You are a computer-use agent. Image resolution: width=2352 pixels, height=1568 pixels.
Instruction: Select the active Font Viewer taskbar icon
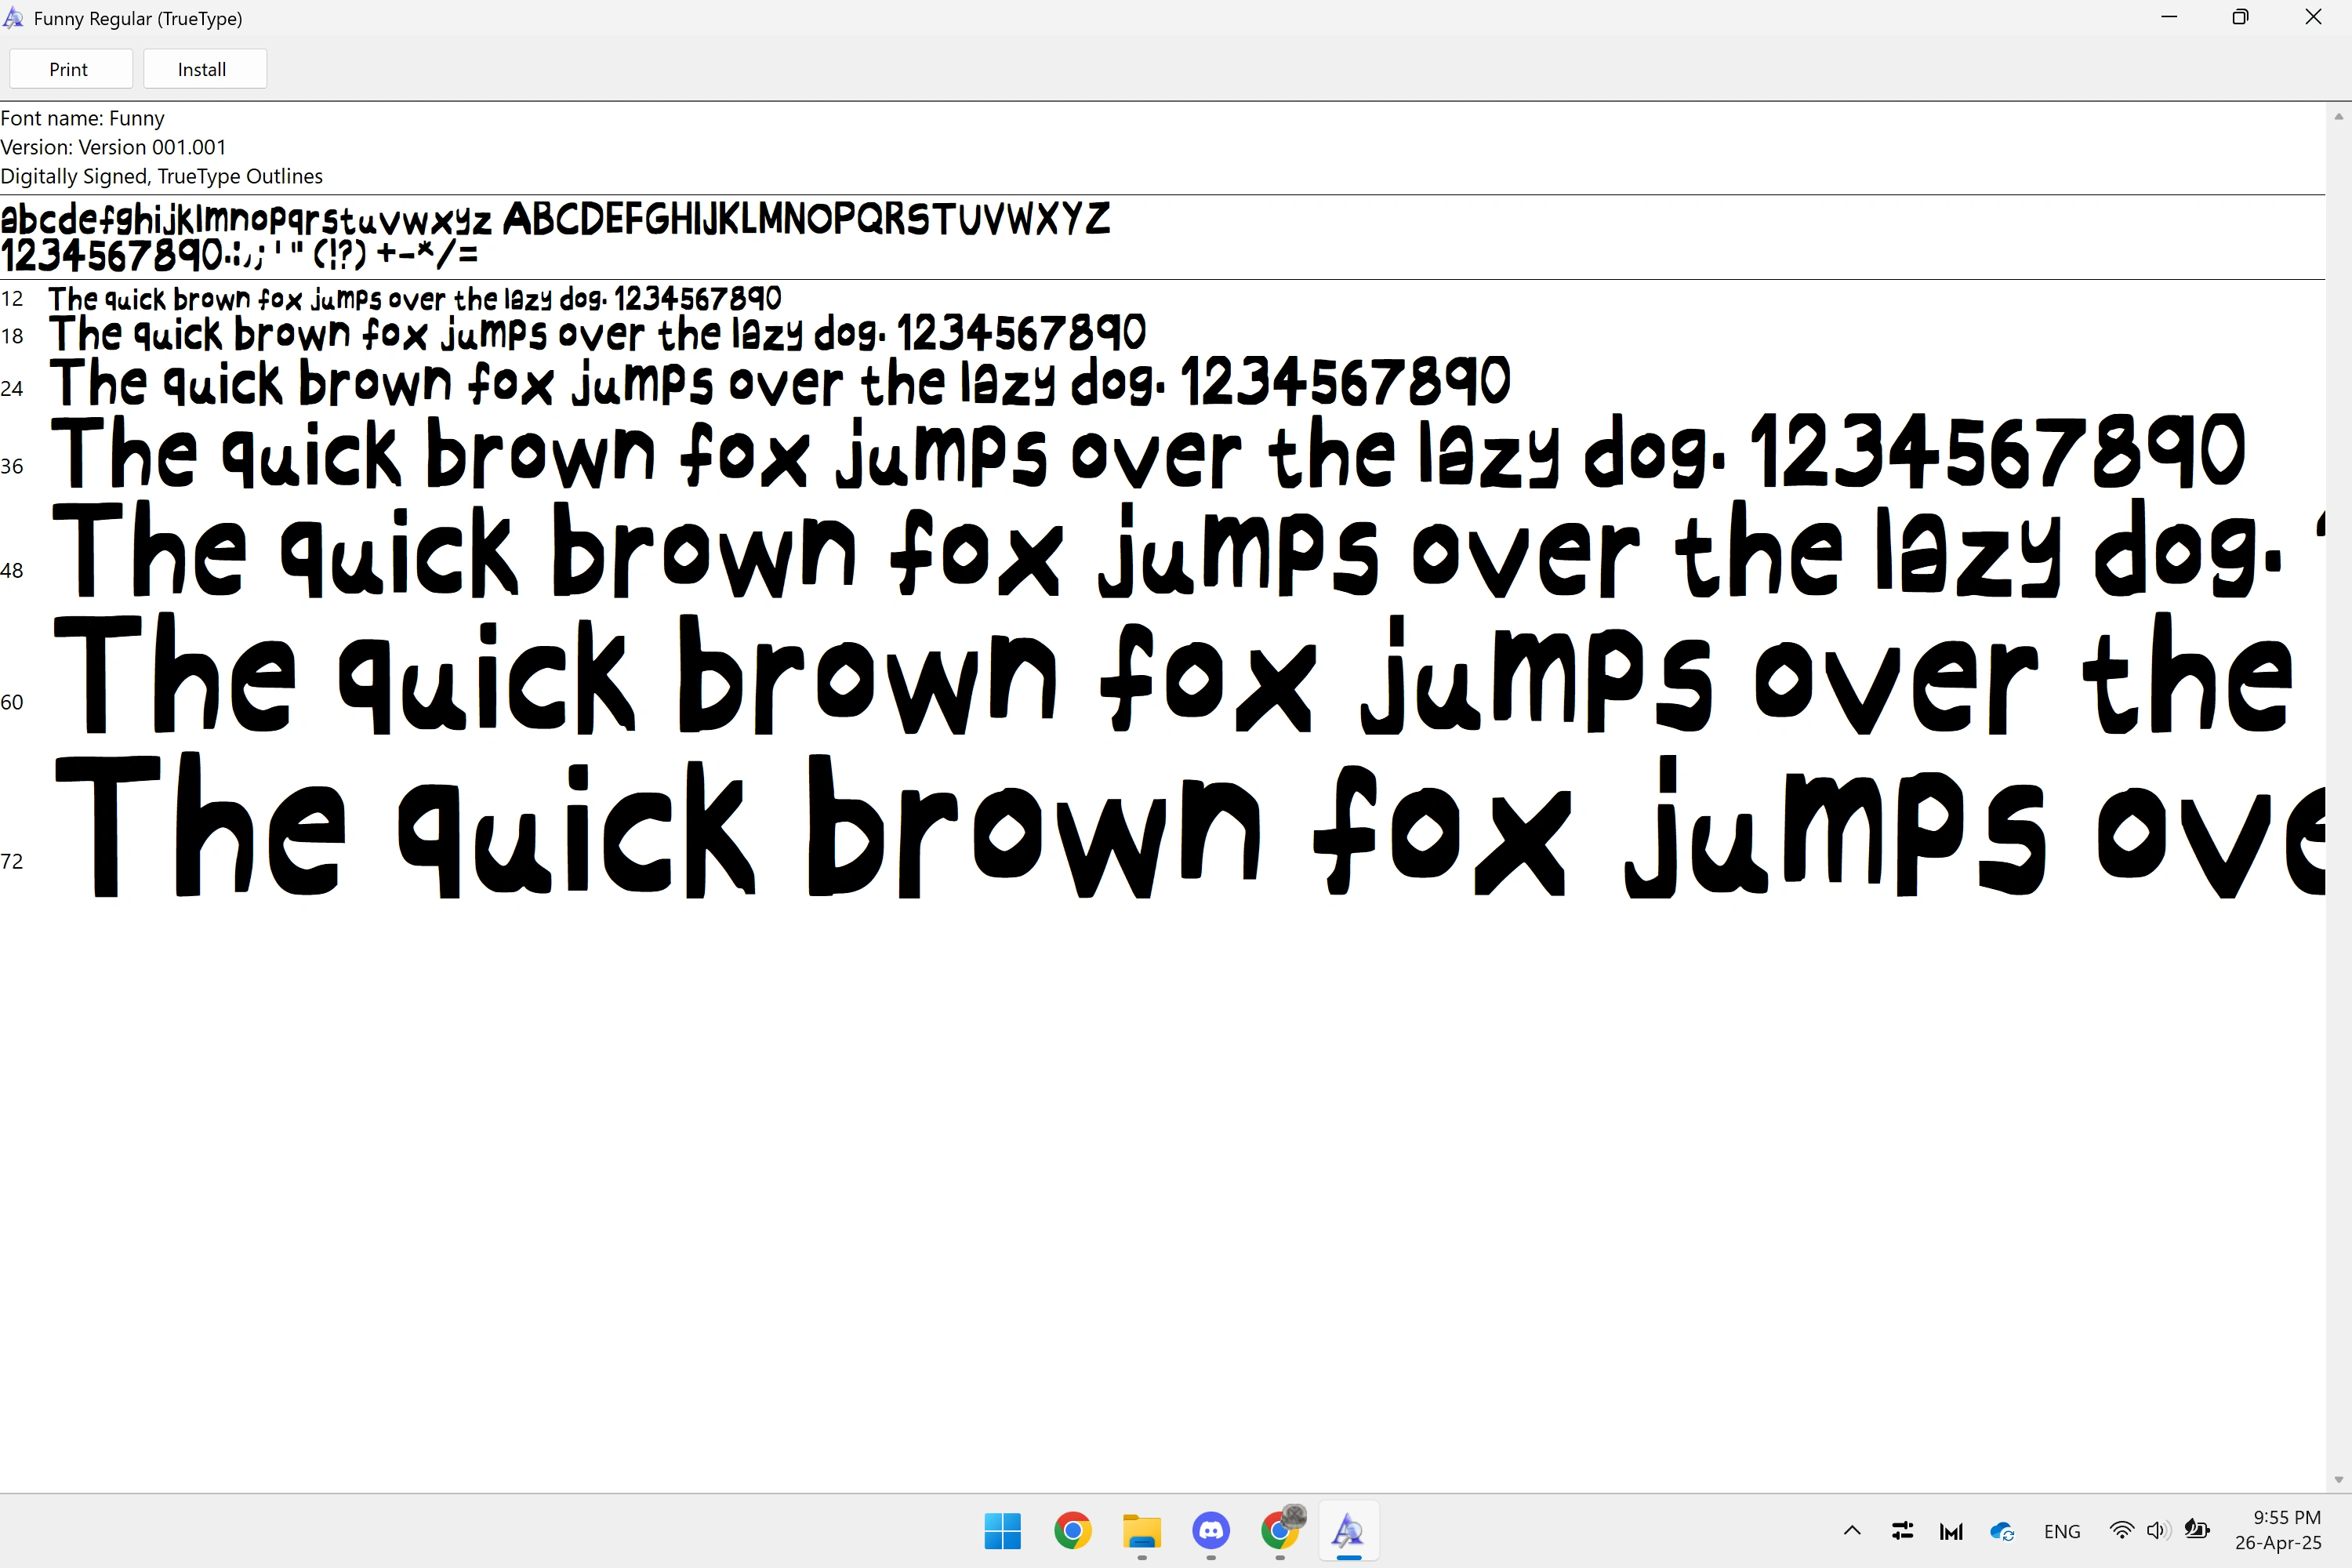(1349, 1531)
